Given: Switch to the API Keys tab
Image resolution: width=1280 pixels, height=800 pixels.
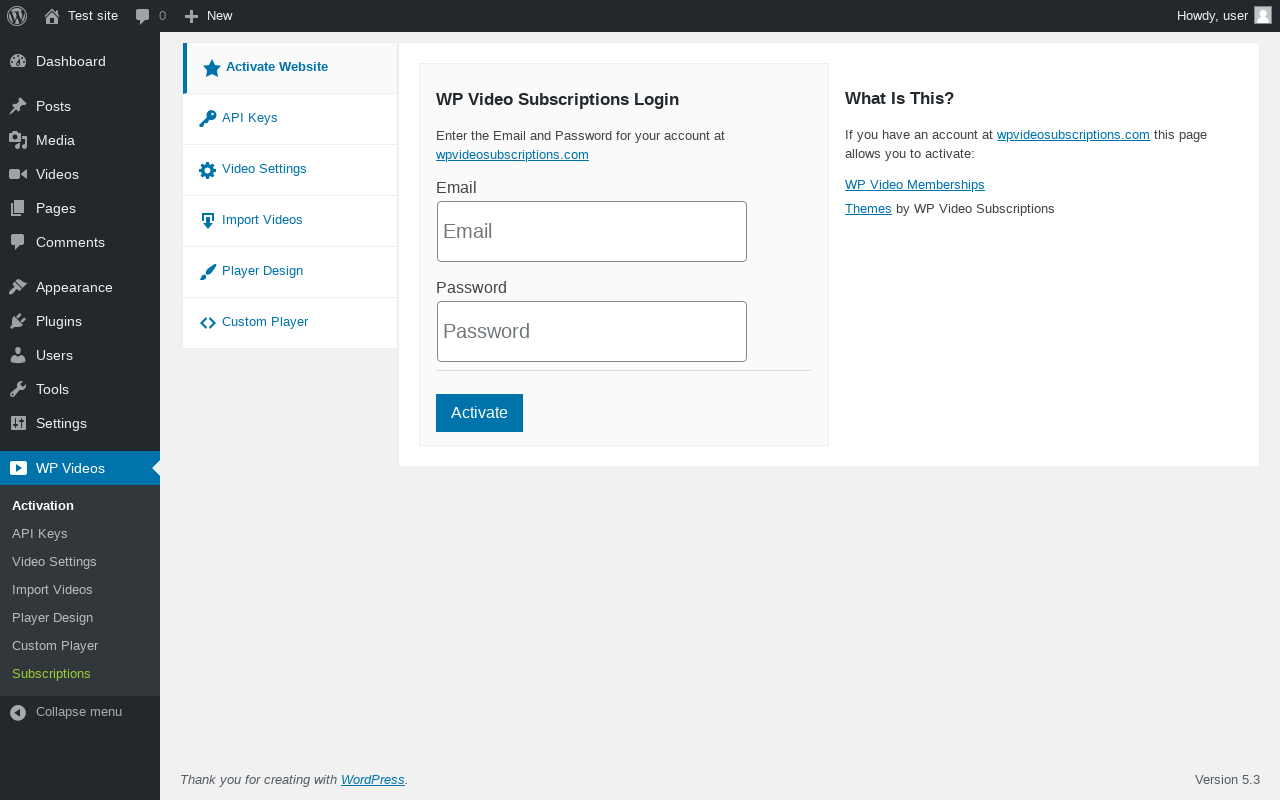Looking at the screenshot, I should pos(290,119).
